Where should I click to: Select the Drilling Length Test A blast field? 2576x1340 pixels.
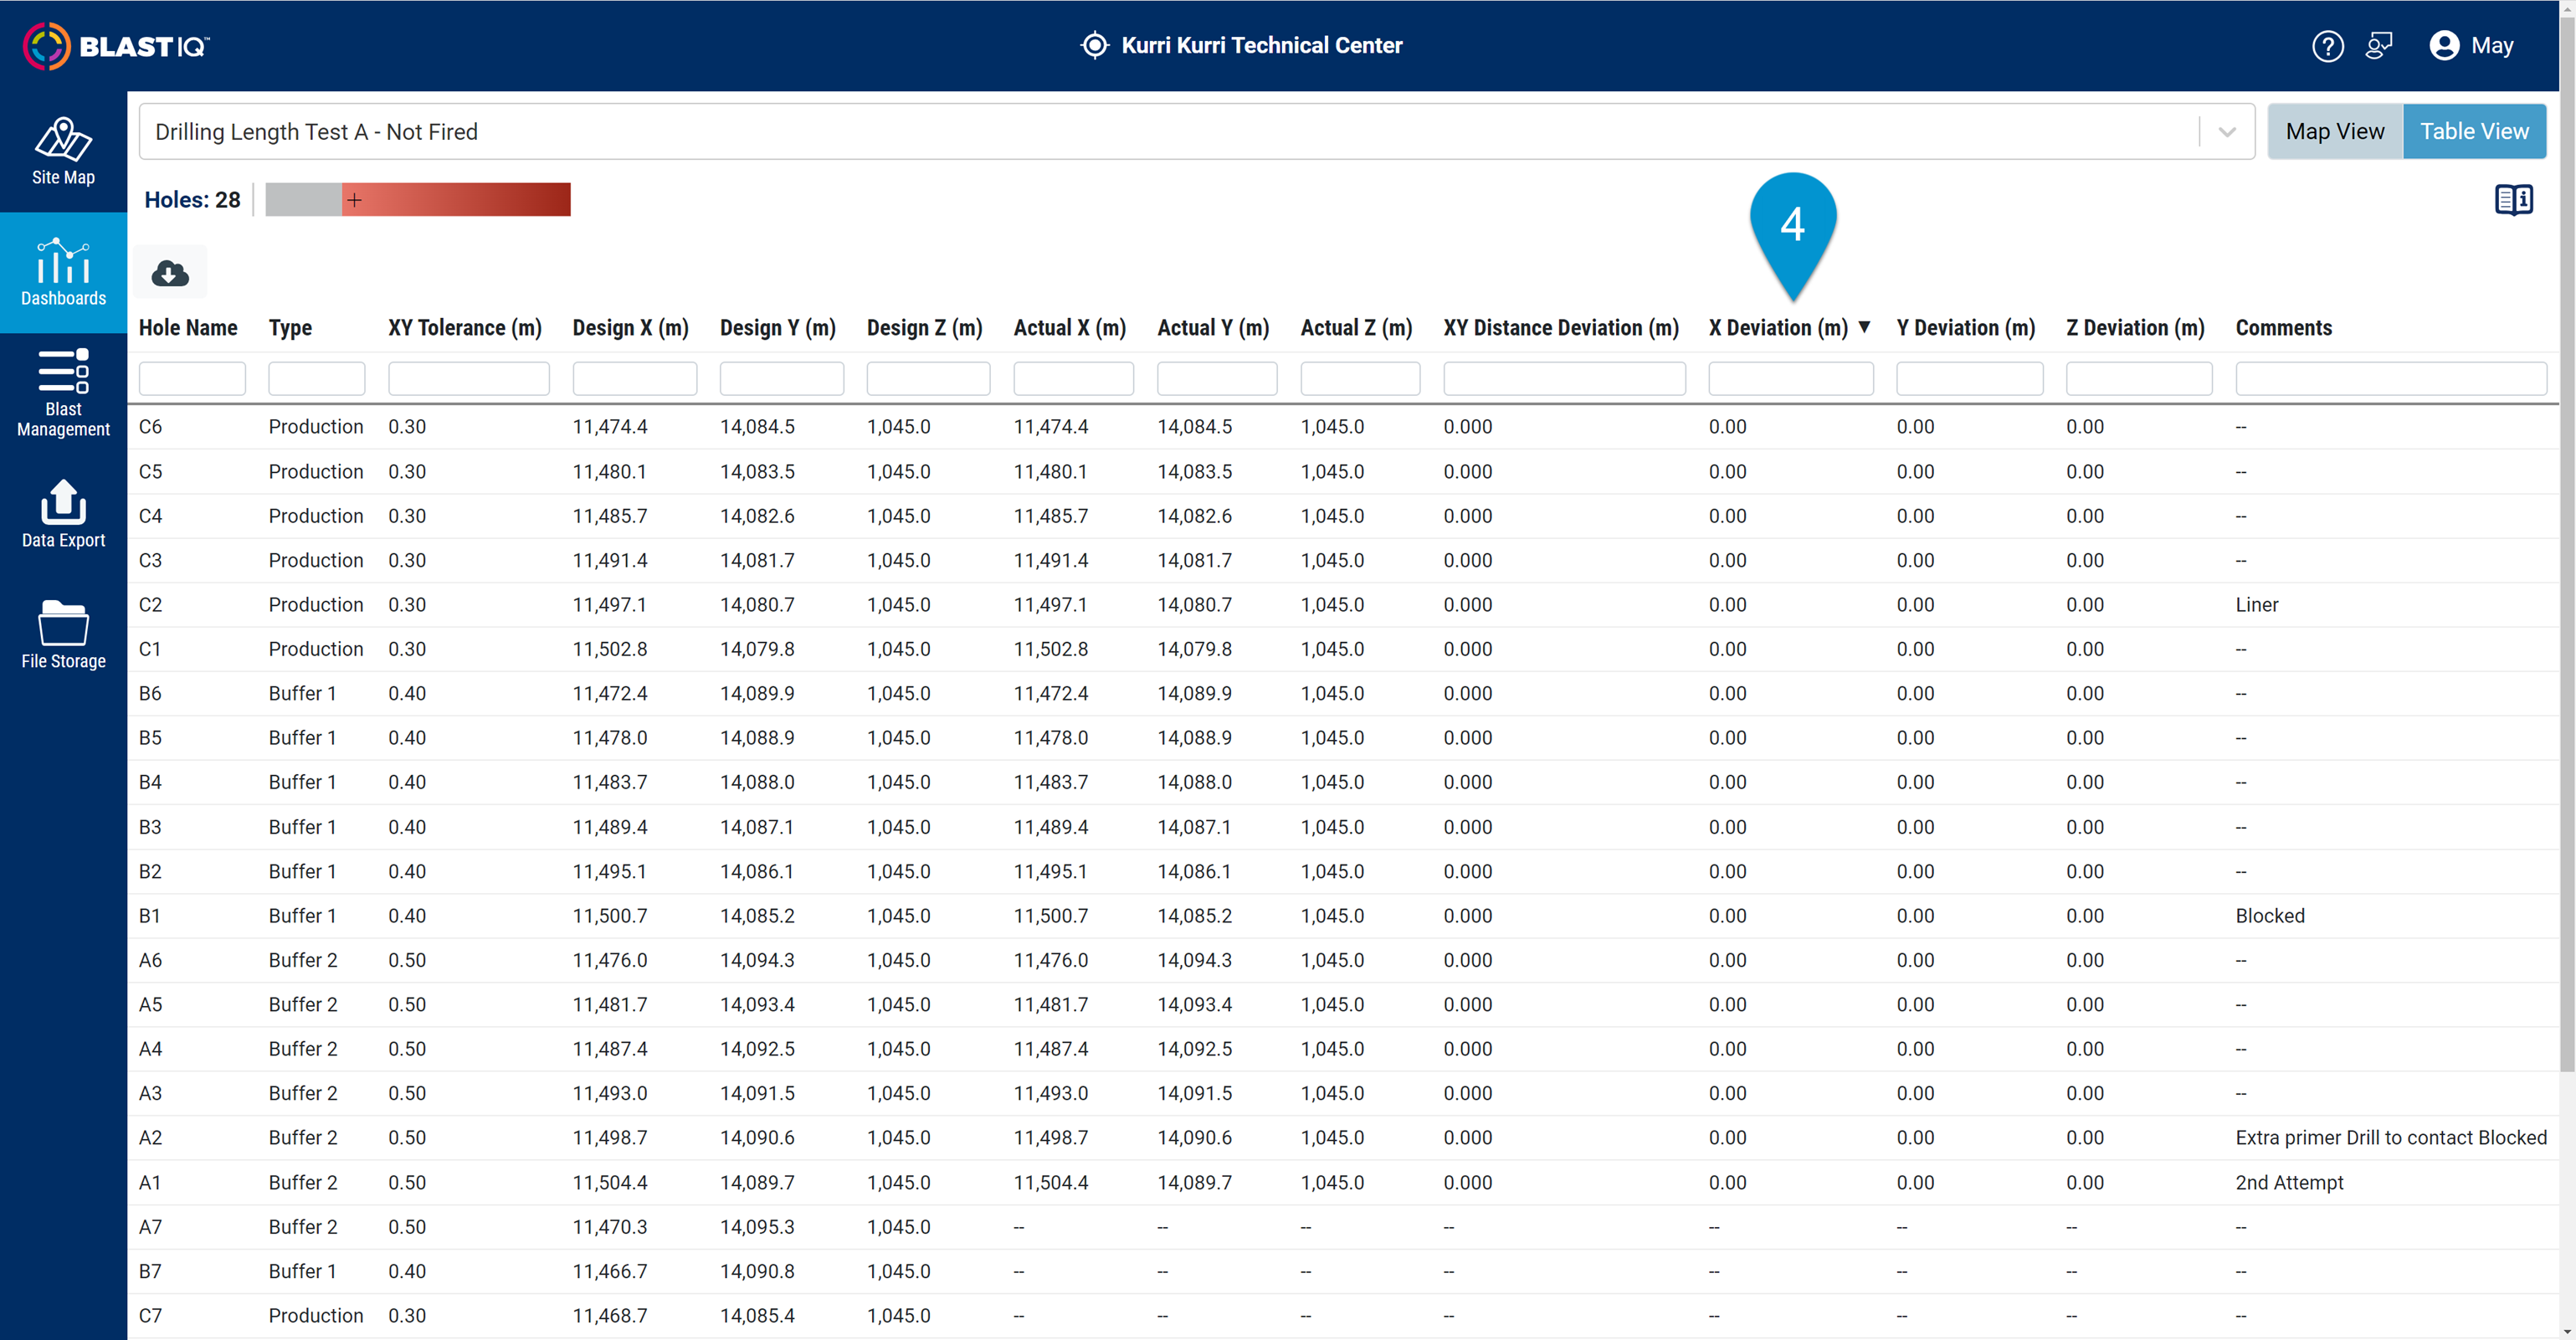pyautogui.click(x=1196, y=132)
